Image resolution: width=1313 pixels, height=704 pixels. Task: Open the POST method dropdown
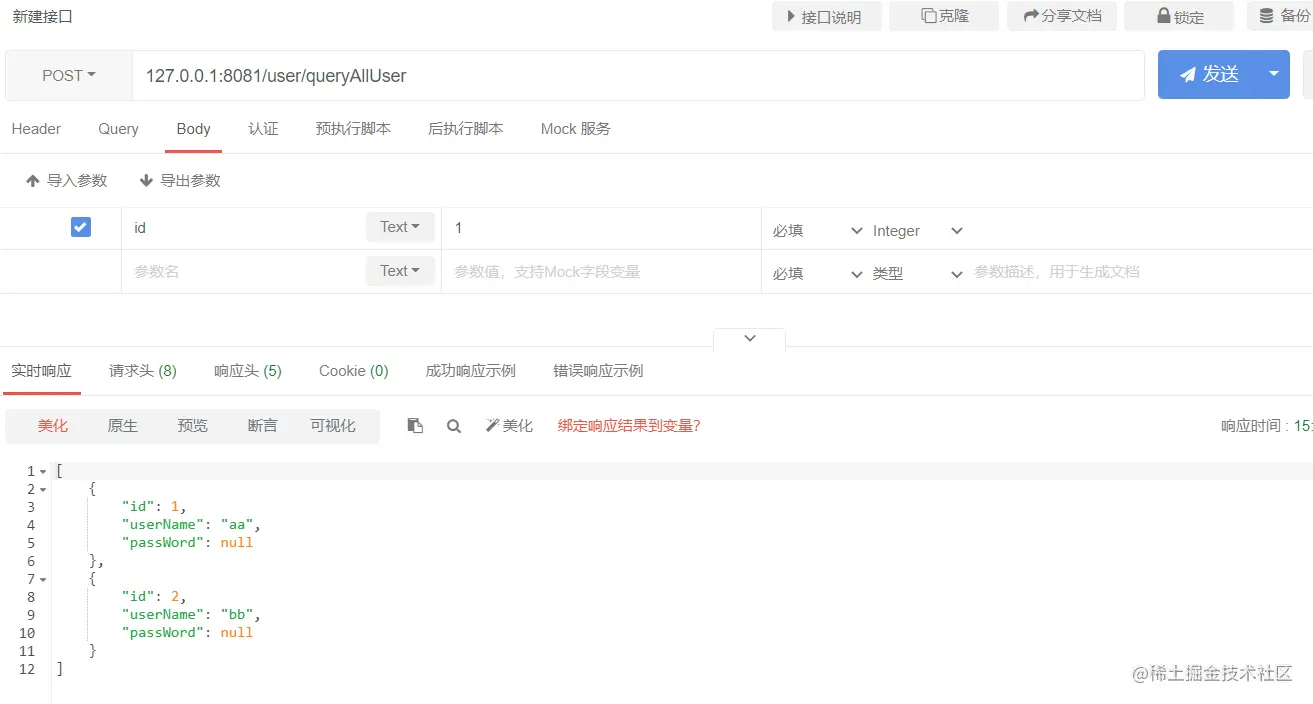pos(66,74)
